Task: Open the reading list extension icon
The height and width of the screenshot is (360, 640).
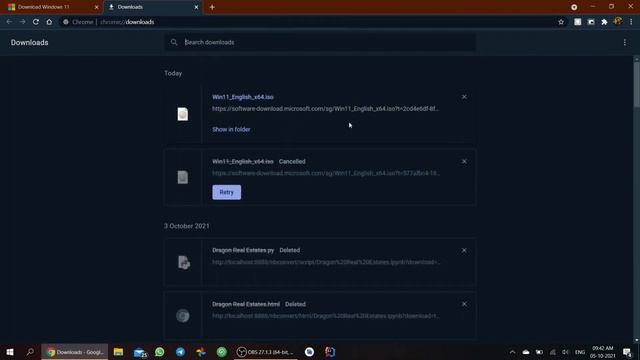Action: (x=578, y=22)
